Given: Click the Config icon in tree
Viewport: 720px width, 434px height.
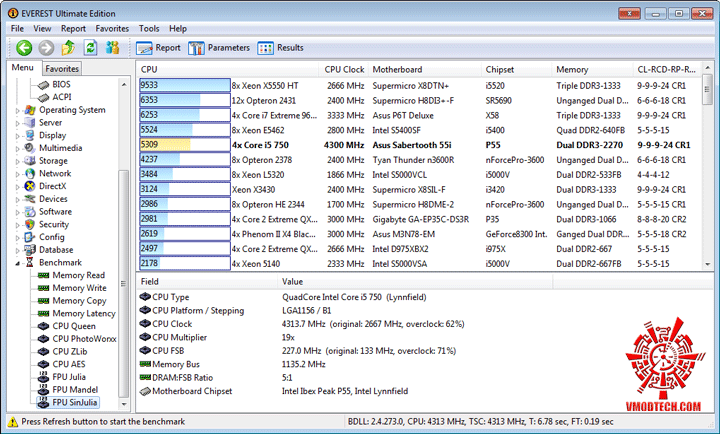Looking at the screenshot, I should tap(30, 237).
